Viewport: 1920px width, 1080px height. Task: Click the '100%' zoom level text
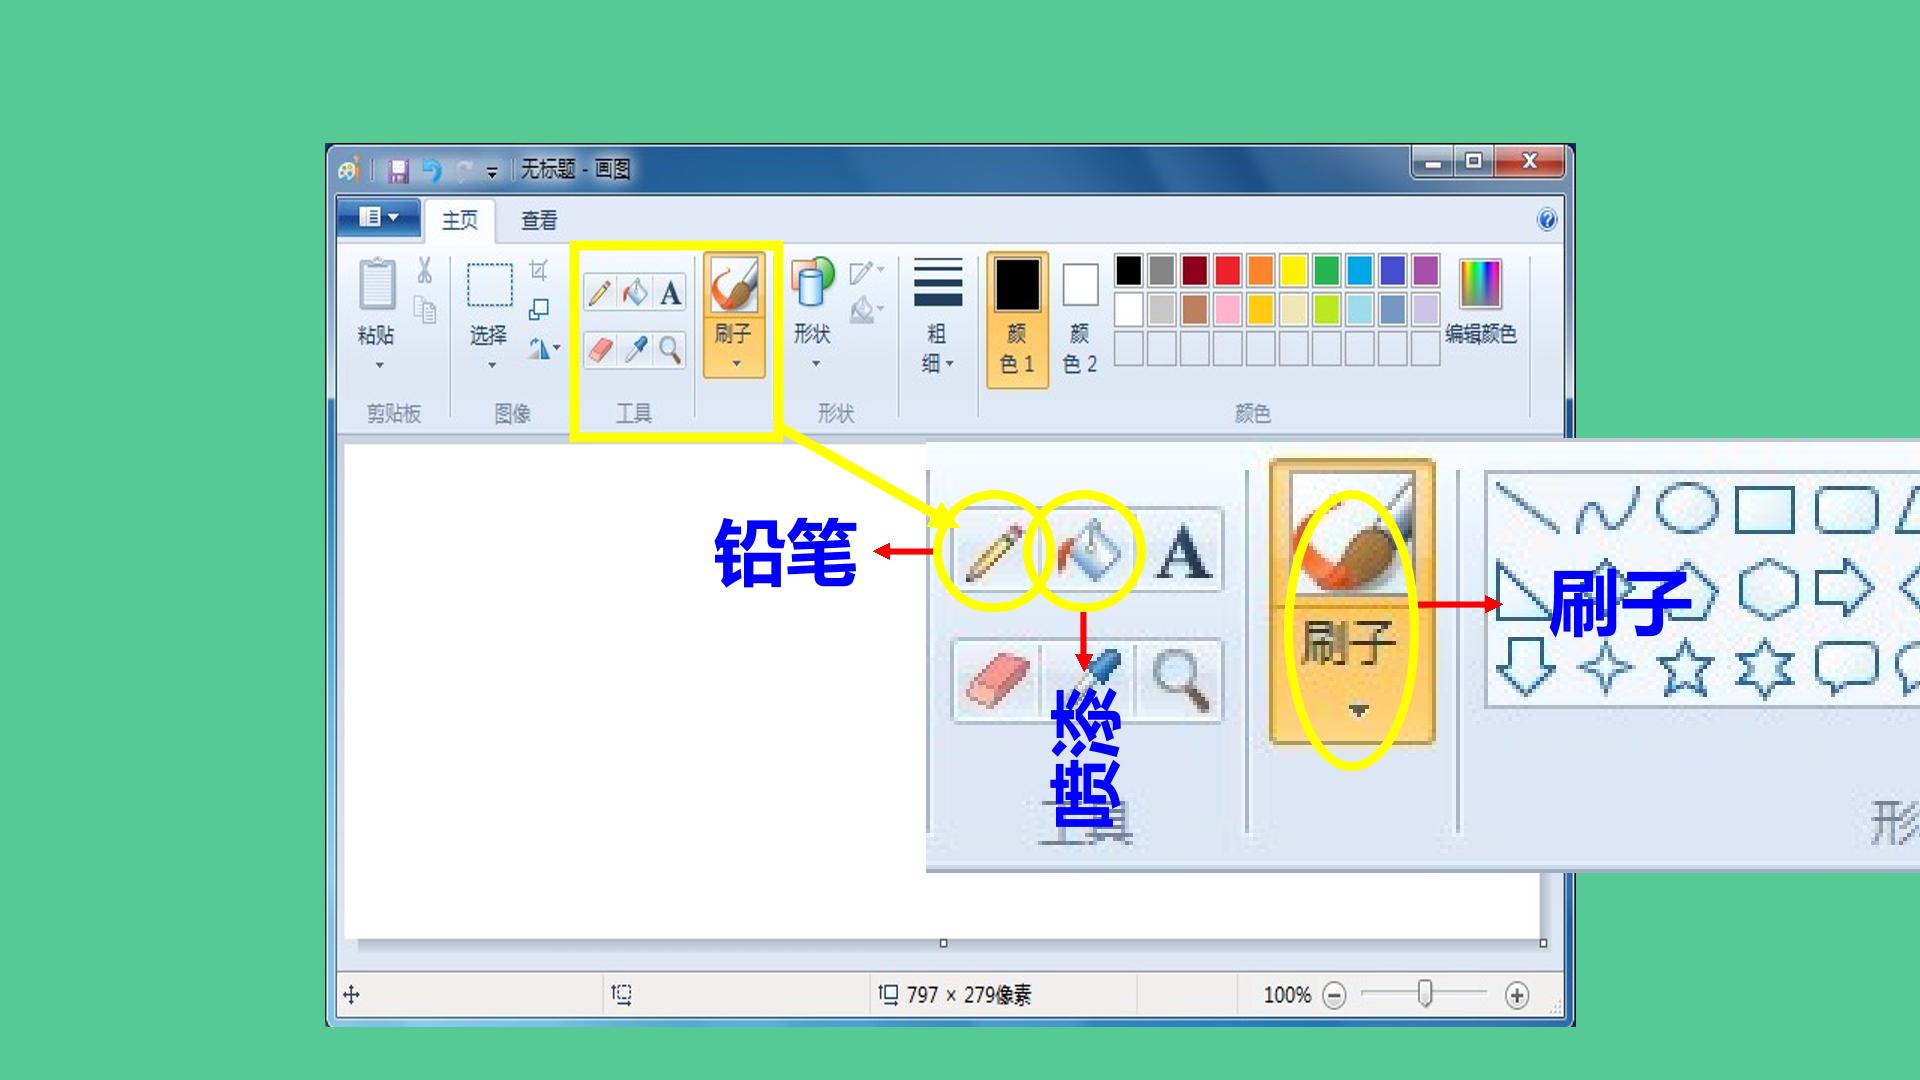pos(1287,995)
